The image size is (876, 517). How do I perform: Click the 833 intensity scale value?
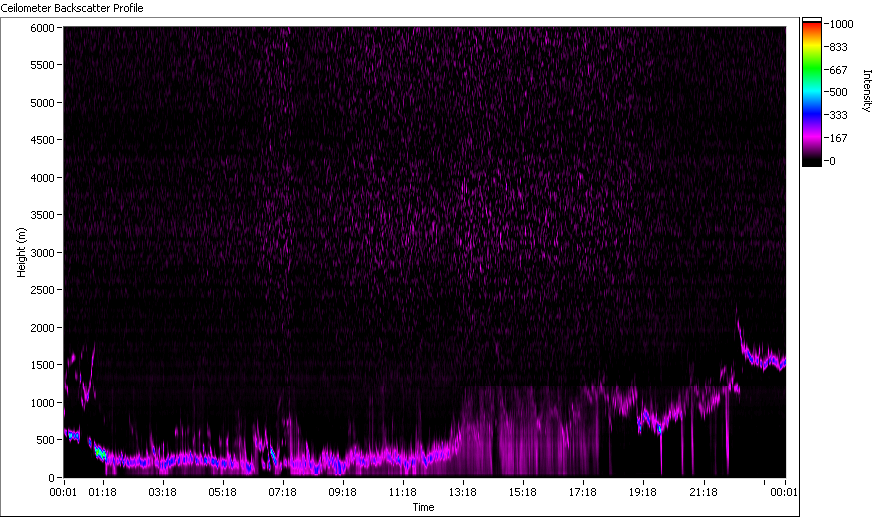[839, 48]
